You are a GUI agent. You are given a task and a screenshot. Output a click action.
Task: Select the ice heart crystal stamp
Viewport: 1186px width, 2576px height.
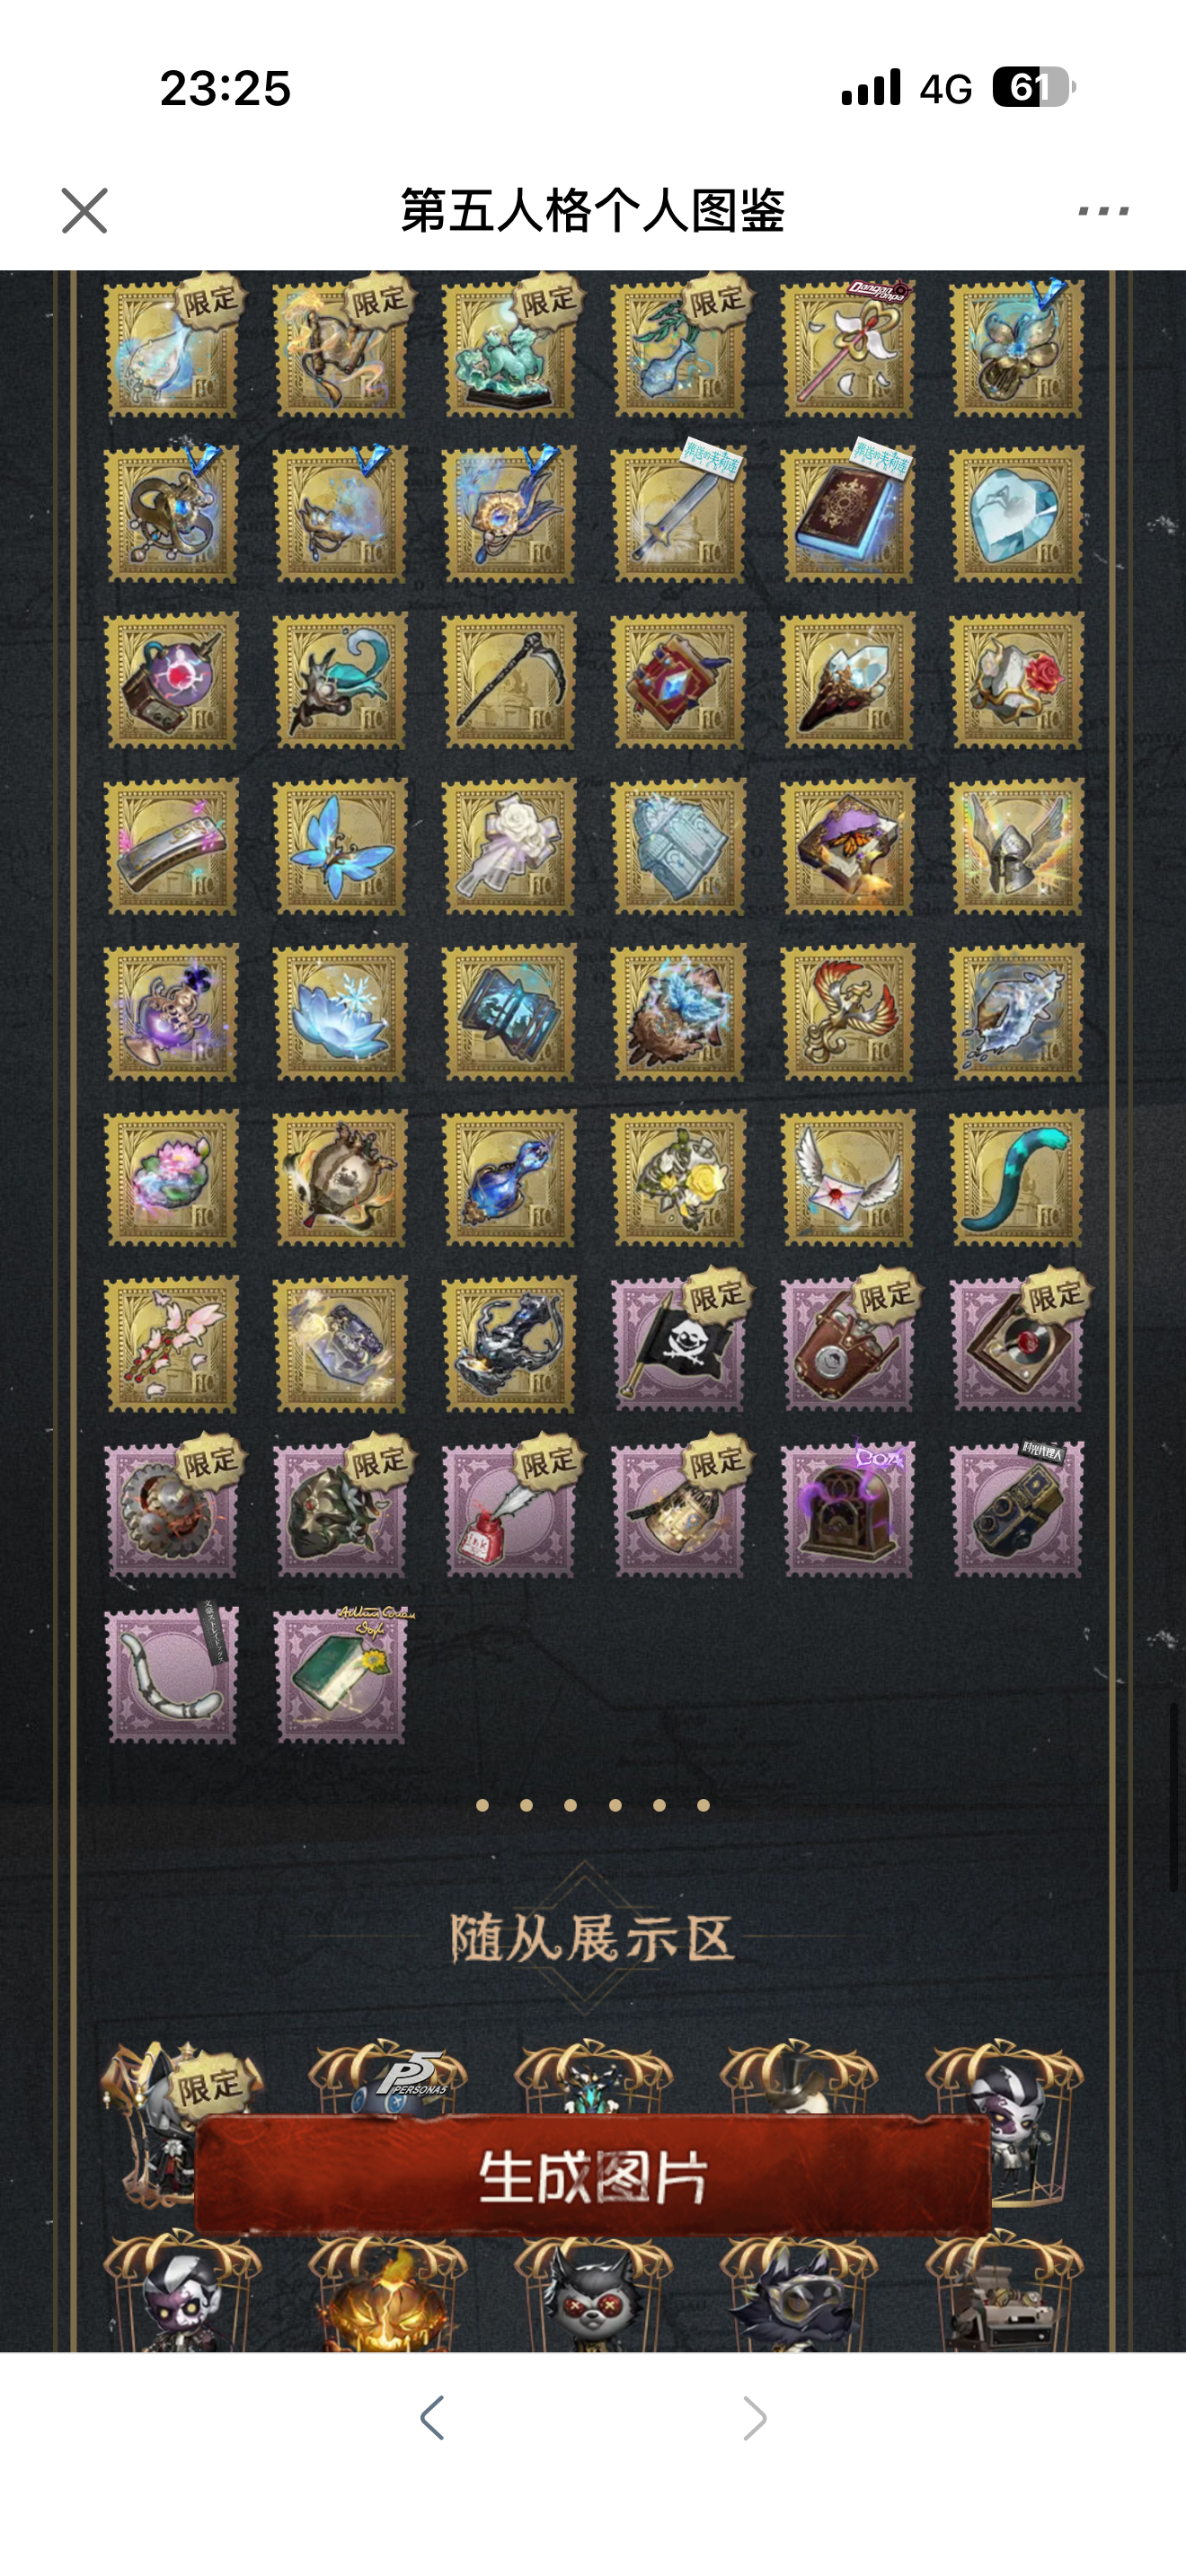tap(1017, 515)
